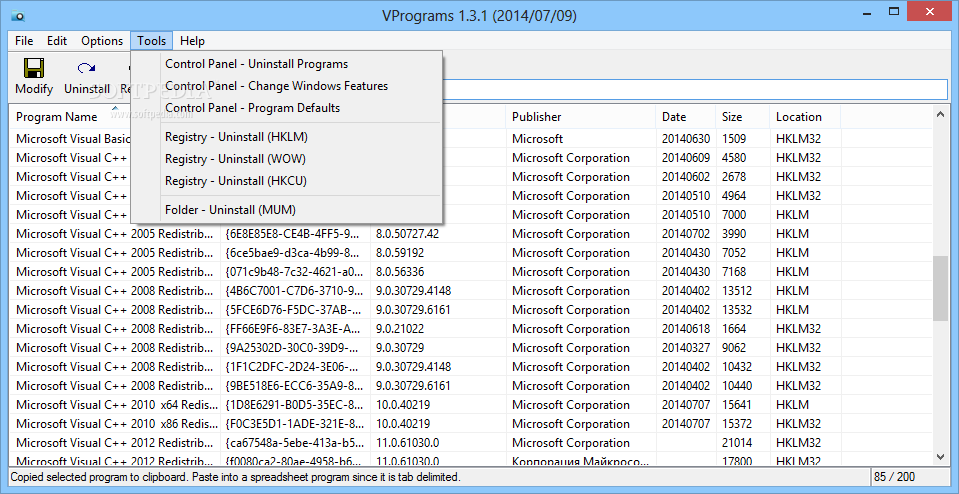Viewport: 959px width, 494px height.
Task: Click the date 20140702
Action: point(686,234)
